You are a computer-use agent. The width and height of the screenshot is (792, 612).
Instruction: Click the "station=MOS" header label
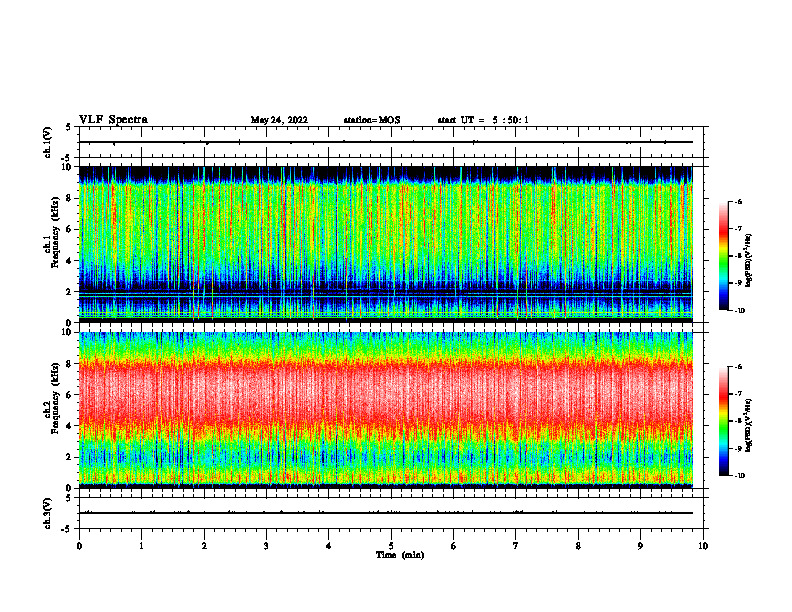point(372,120)
